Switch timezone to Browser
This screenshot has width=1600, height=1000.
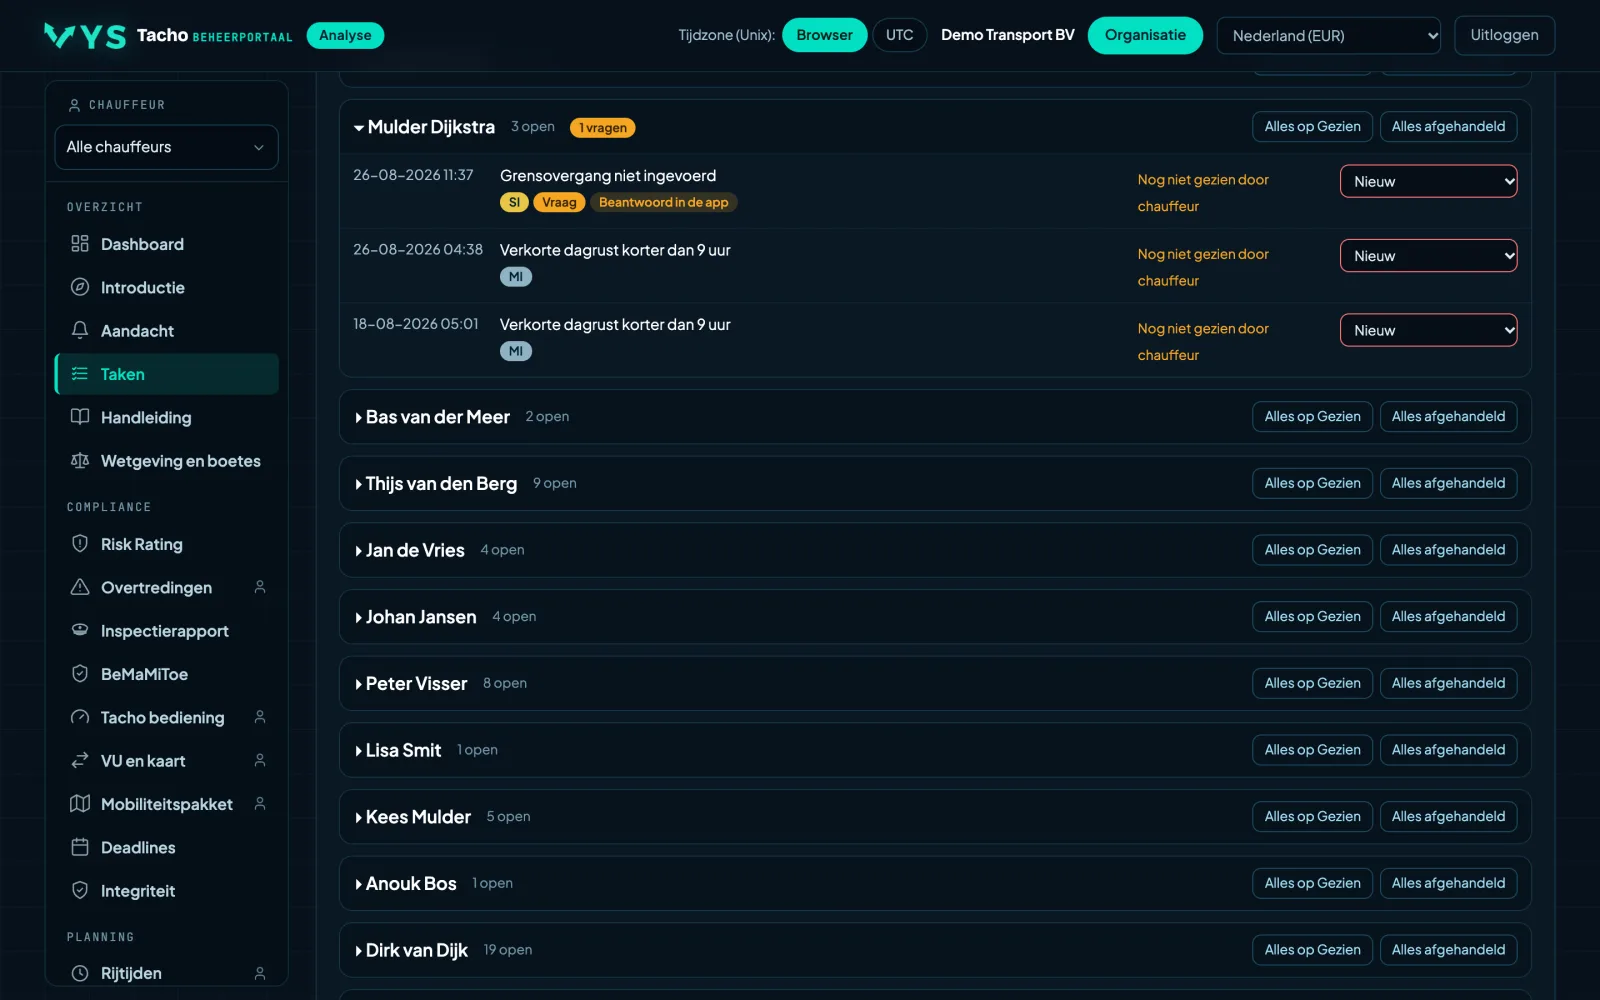(x=824, y=35)
